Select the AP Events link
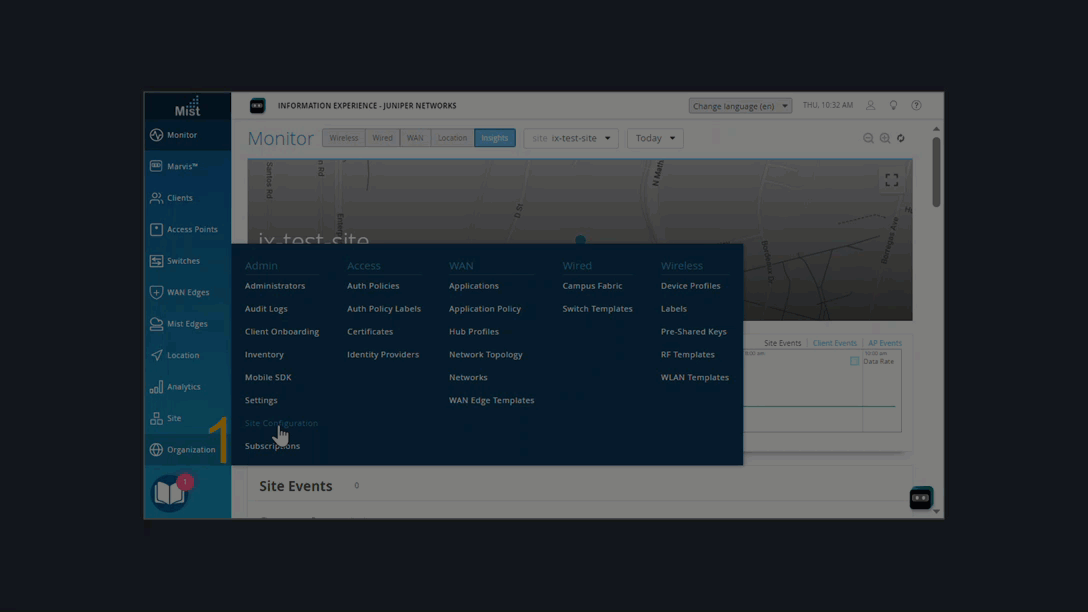Image resolution: width=1088 pixels, height=612 pixels. coord(885,343)
